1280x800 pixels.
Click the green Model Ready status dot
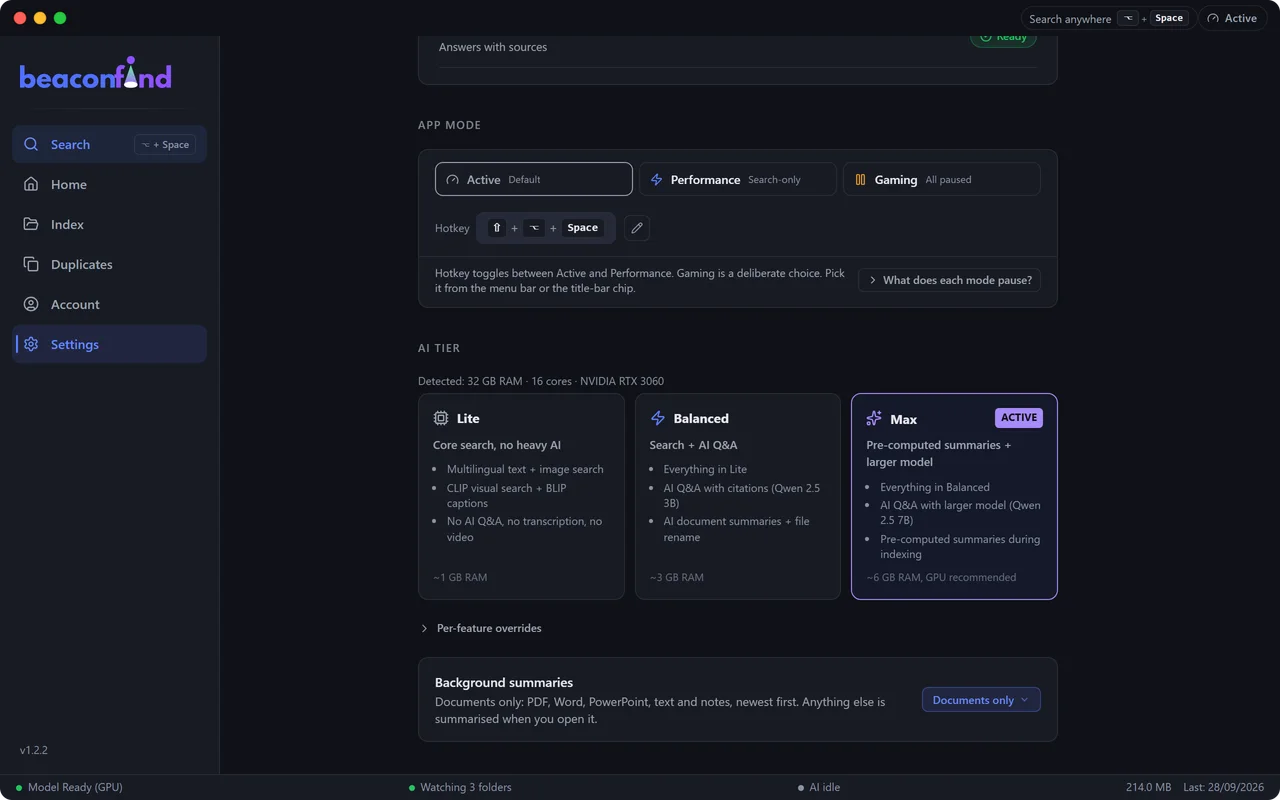[x=19, y=788]
